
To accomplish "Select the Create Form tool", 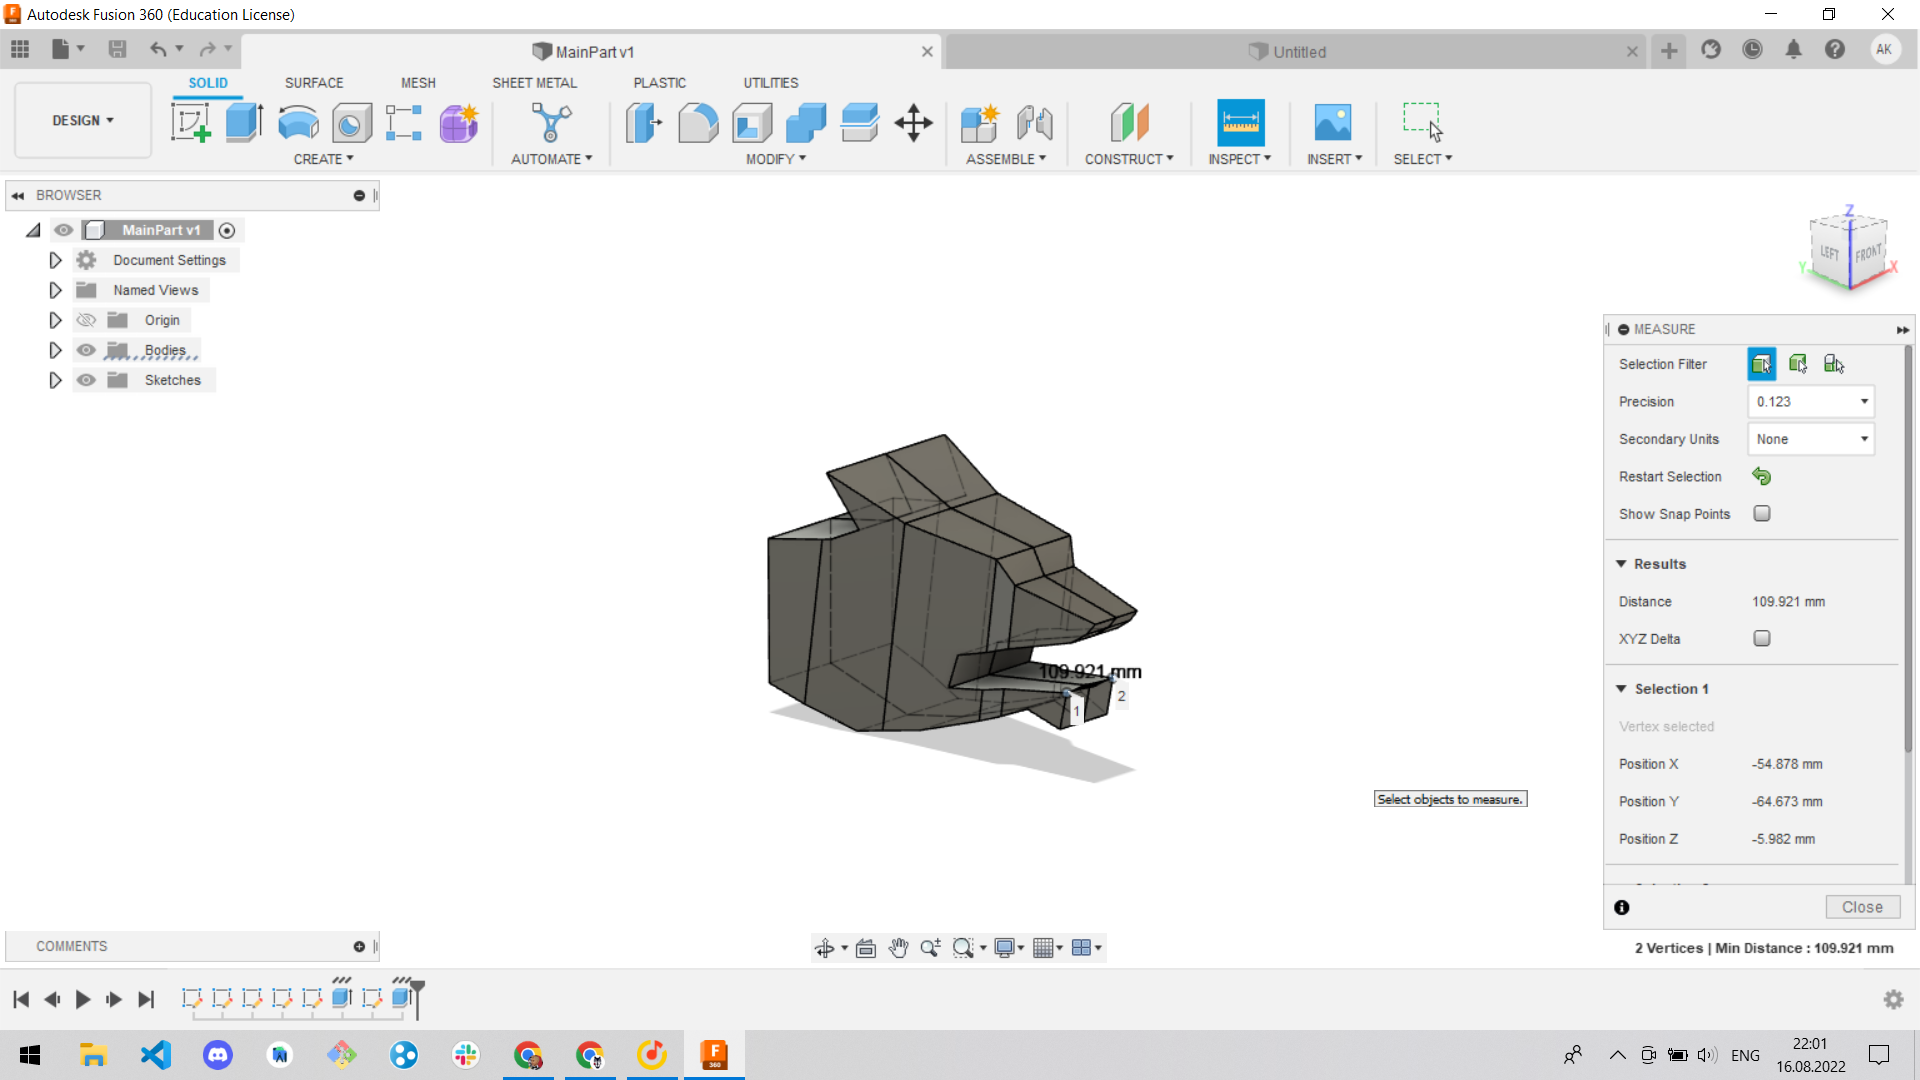I will coord(459,123).
